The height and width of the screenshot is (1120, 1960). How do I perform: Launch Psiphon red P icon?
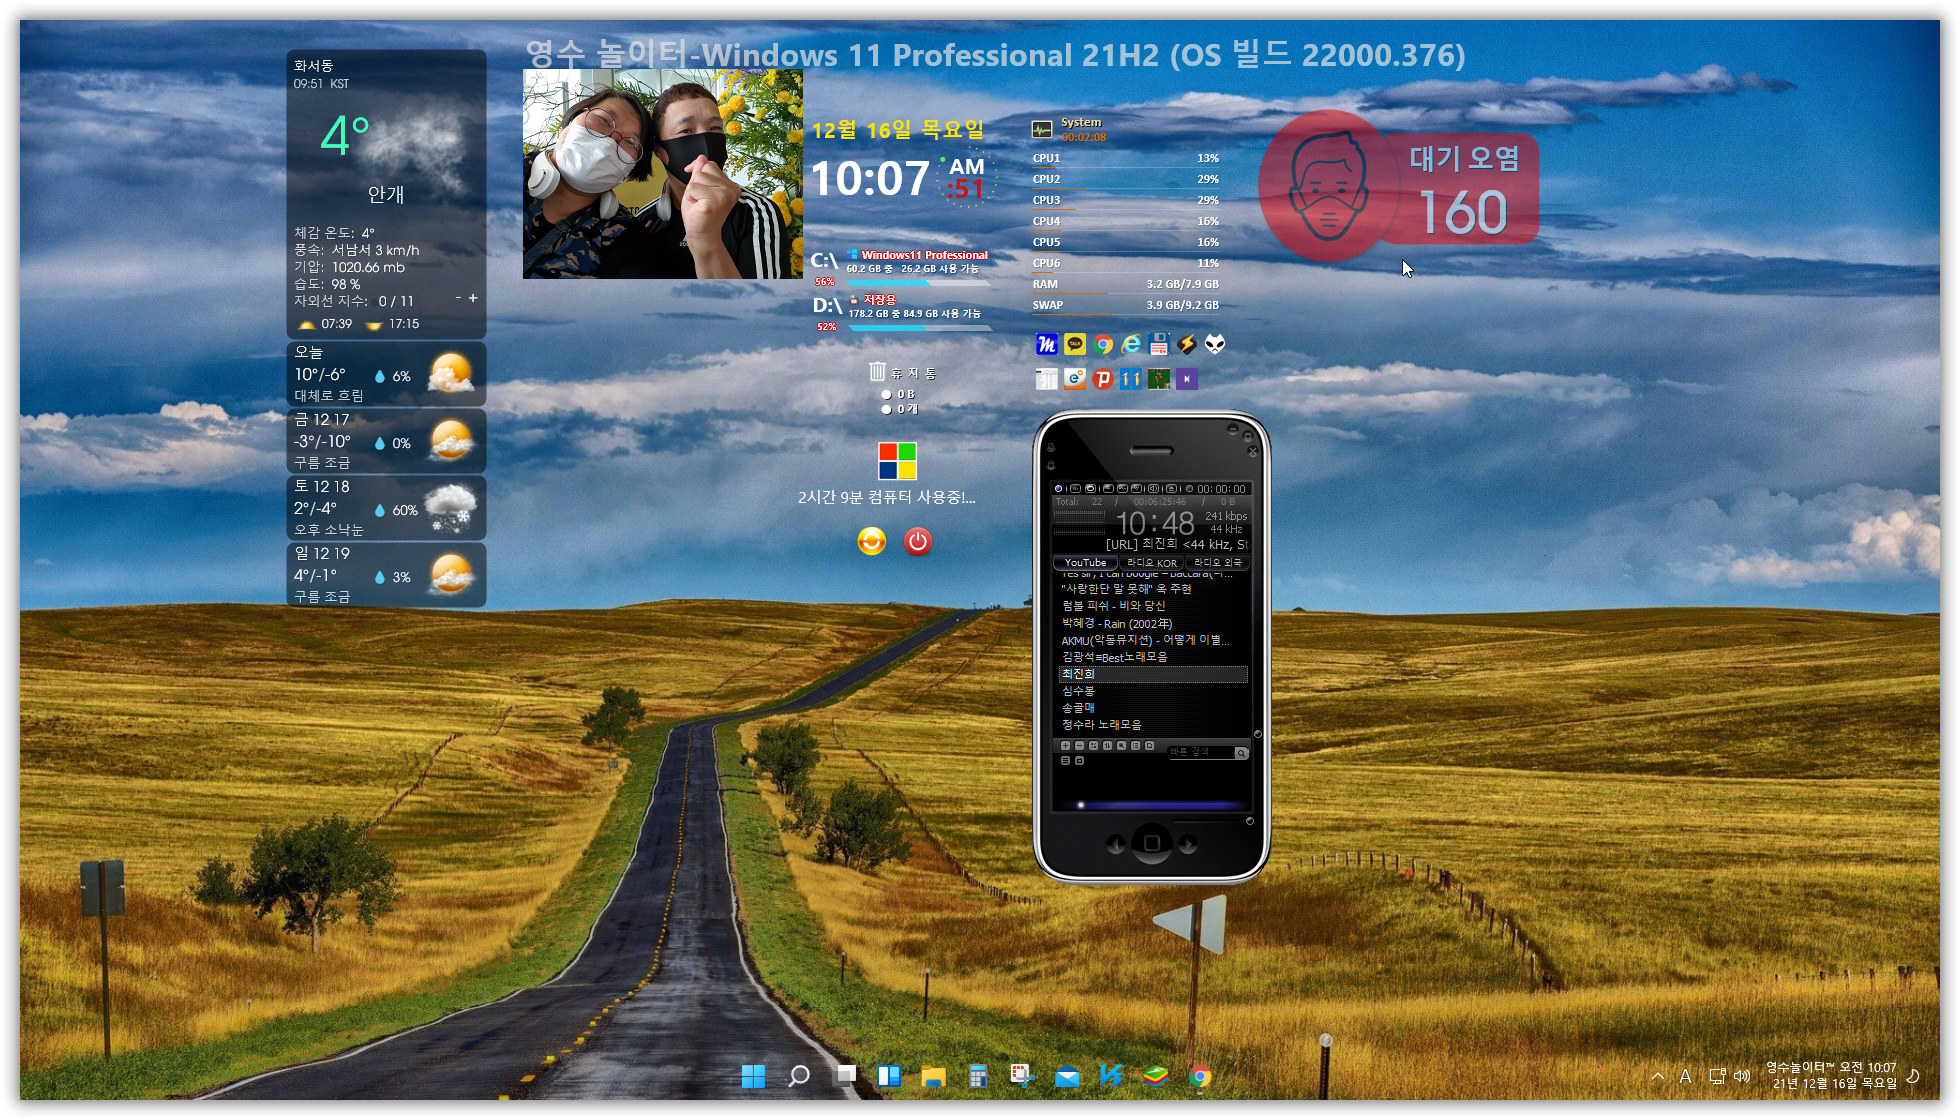coord(1103,379)
